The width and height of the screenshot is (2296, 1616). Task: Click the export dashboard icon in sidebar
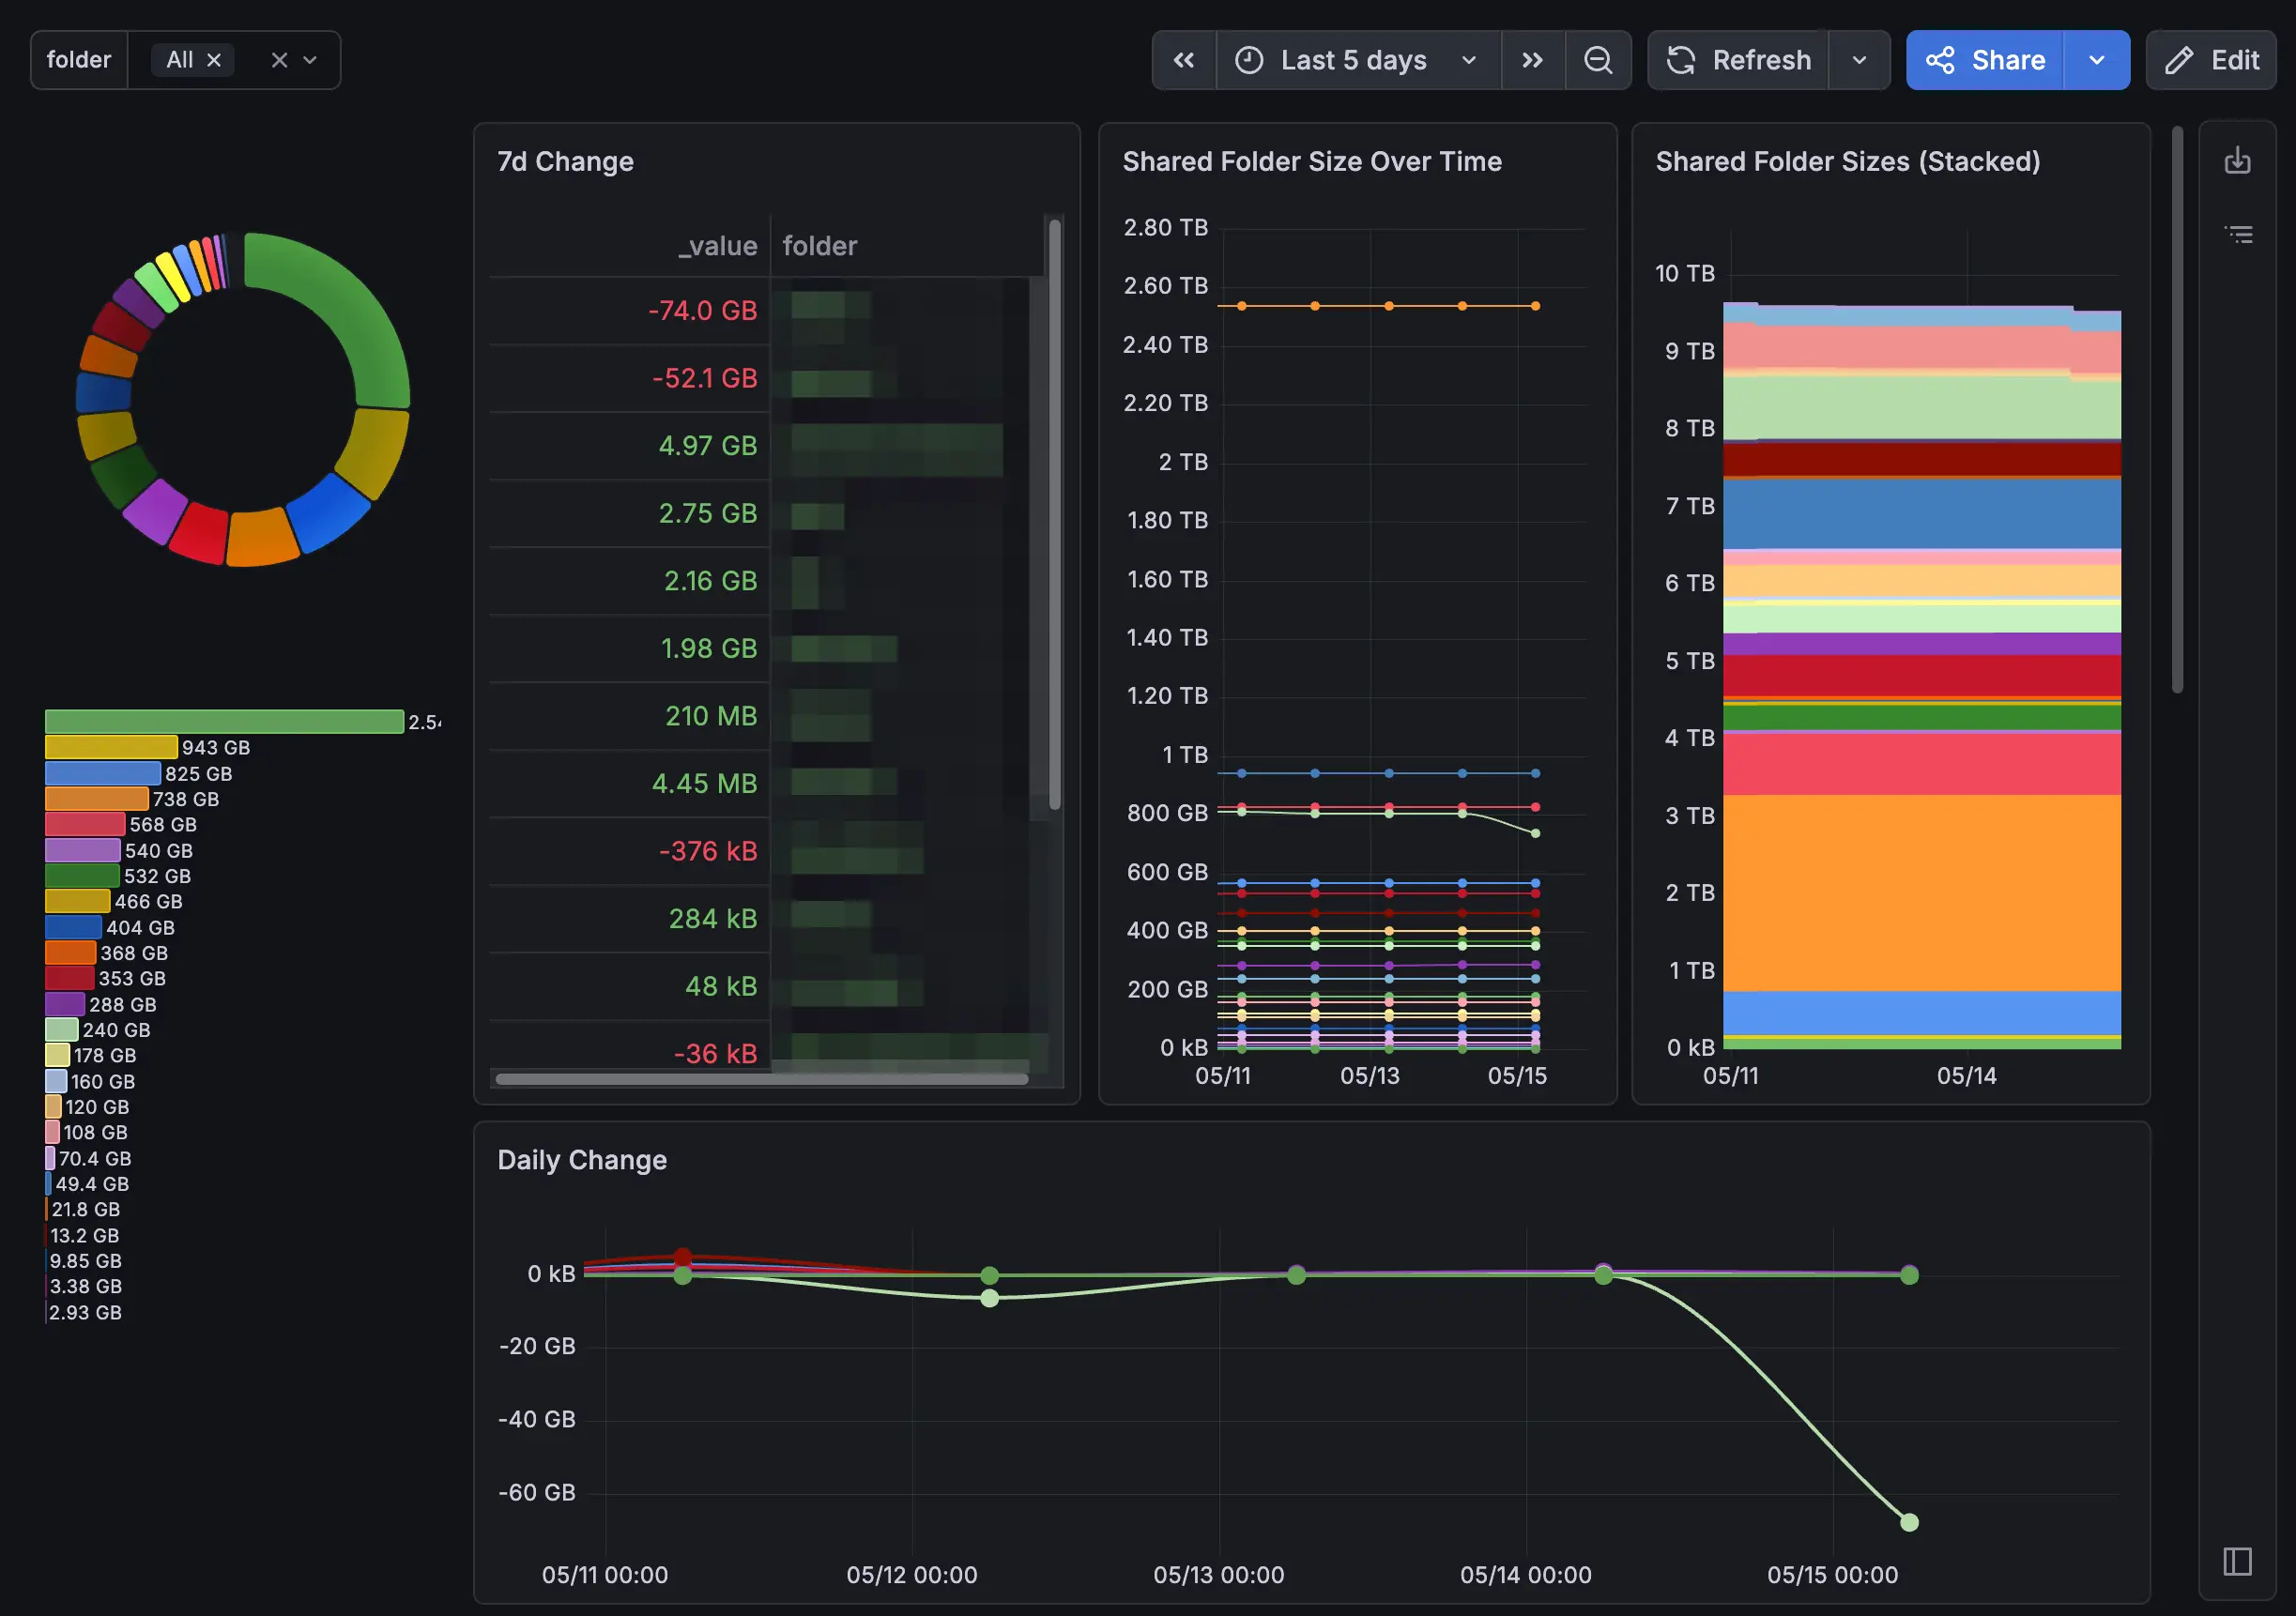(x=2237, y=160)
